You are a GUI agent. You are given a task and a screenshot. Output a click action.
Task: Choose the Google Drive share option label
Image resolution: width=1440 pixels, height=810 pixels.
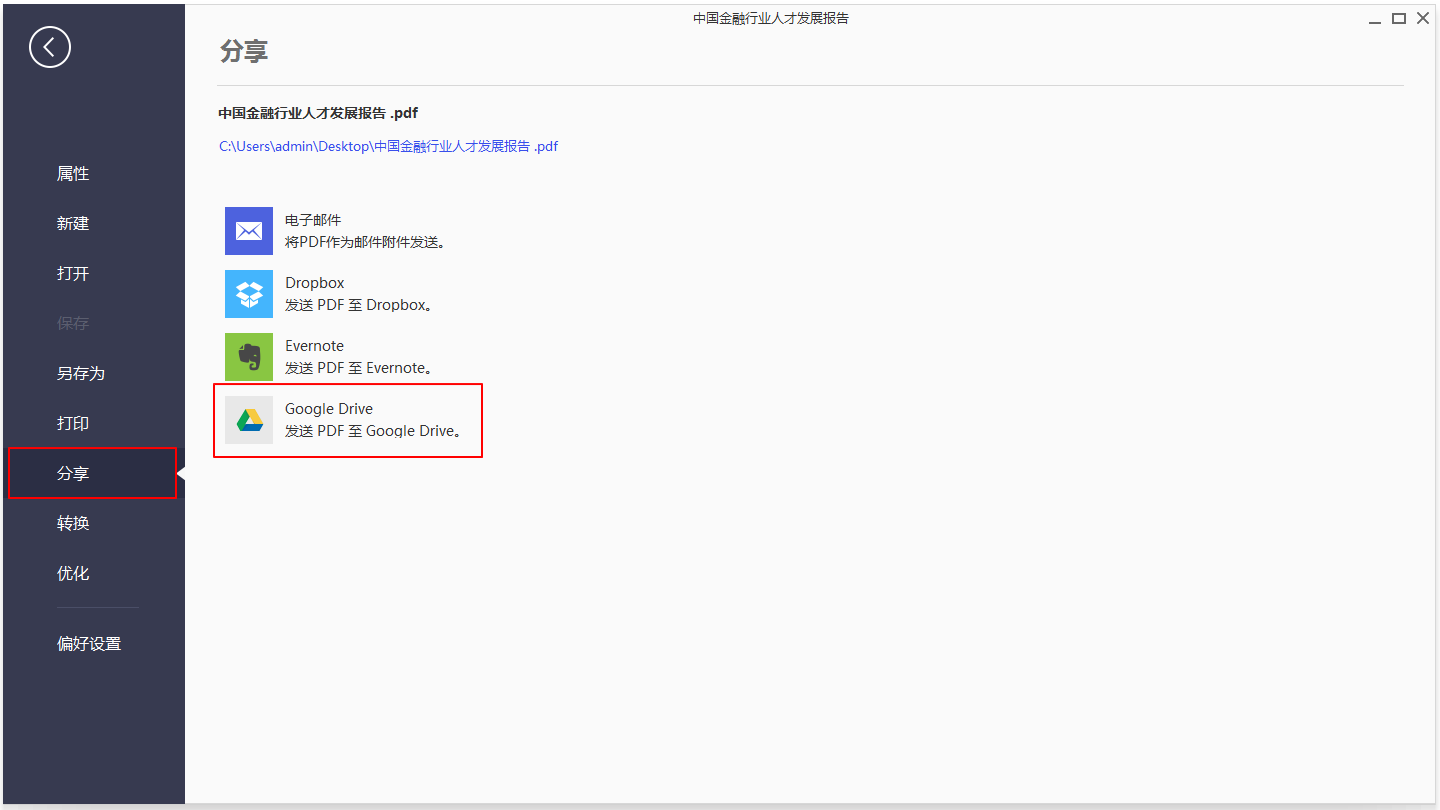[329, 409]
